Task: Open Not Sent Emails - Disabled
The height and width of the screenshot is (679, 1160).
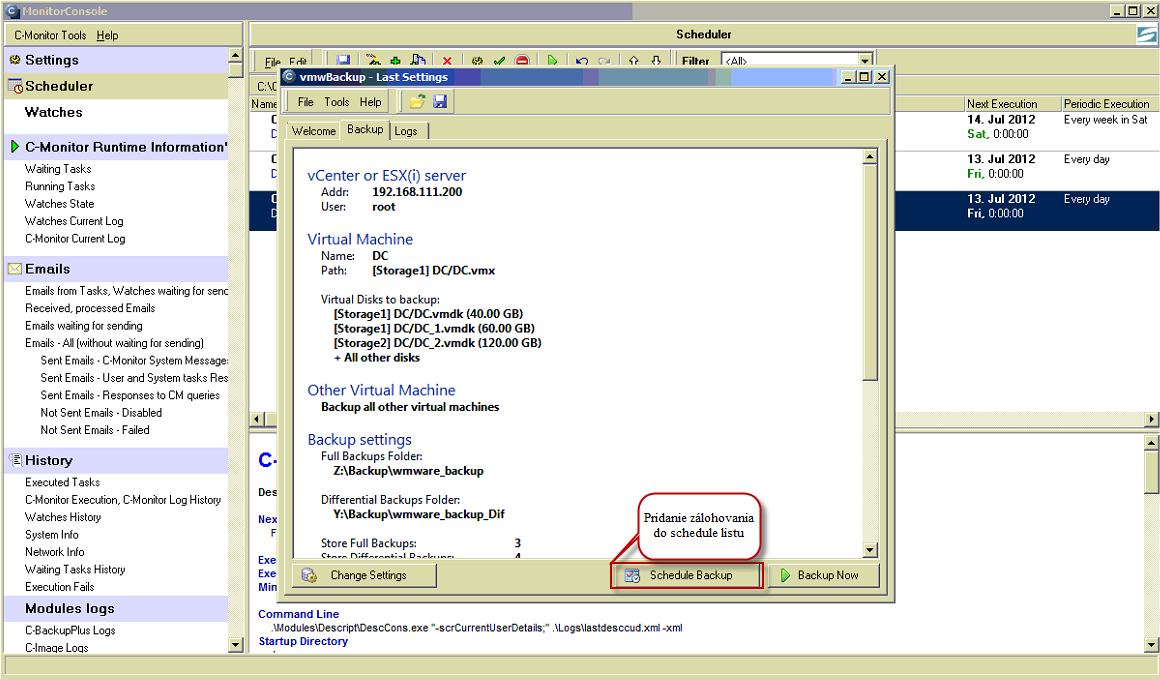Action: click(x=101, y=413)
